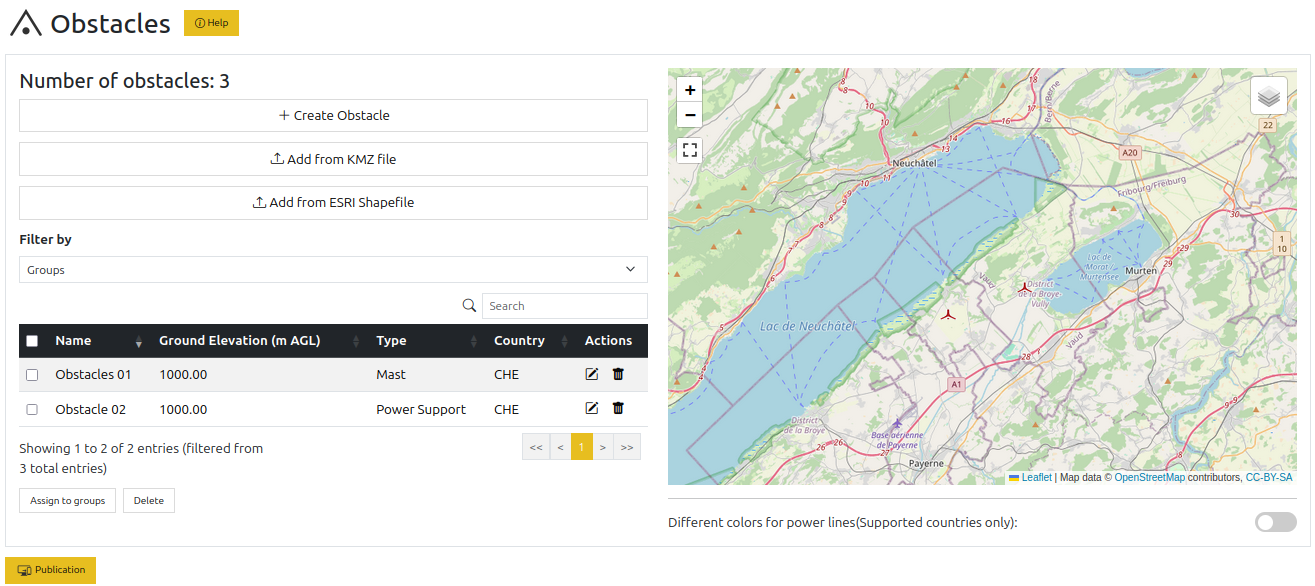Edit the Obstacles 01 row

592,374
